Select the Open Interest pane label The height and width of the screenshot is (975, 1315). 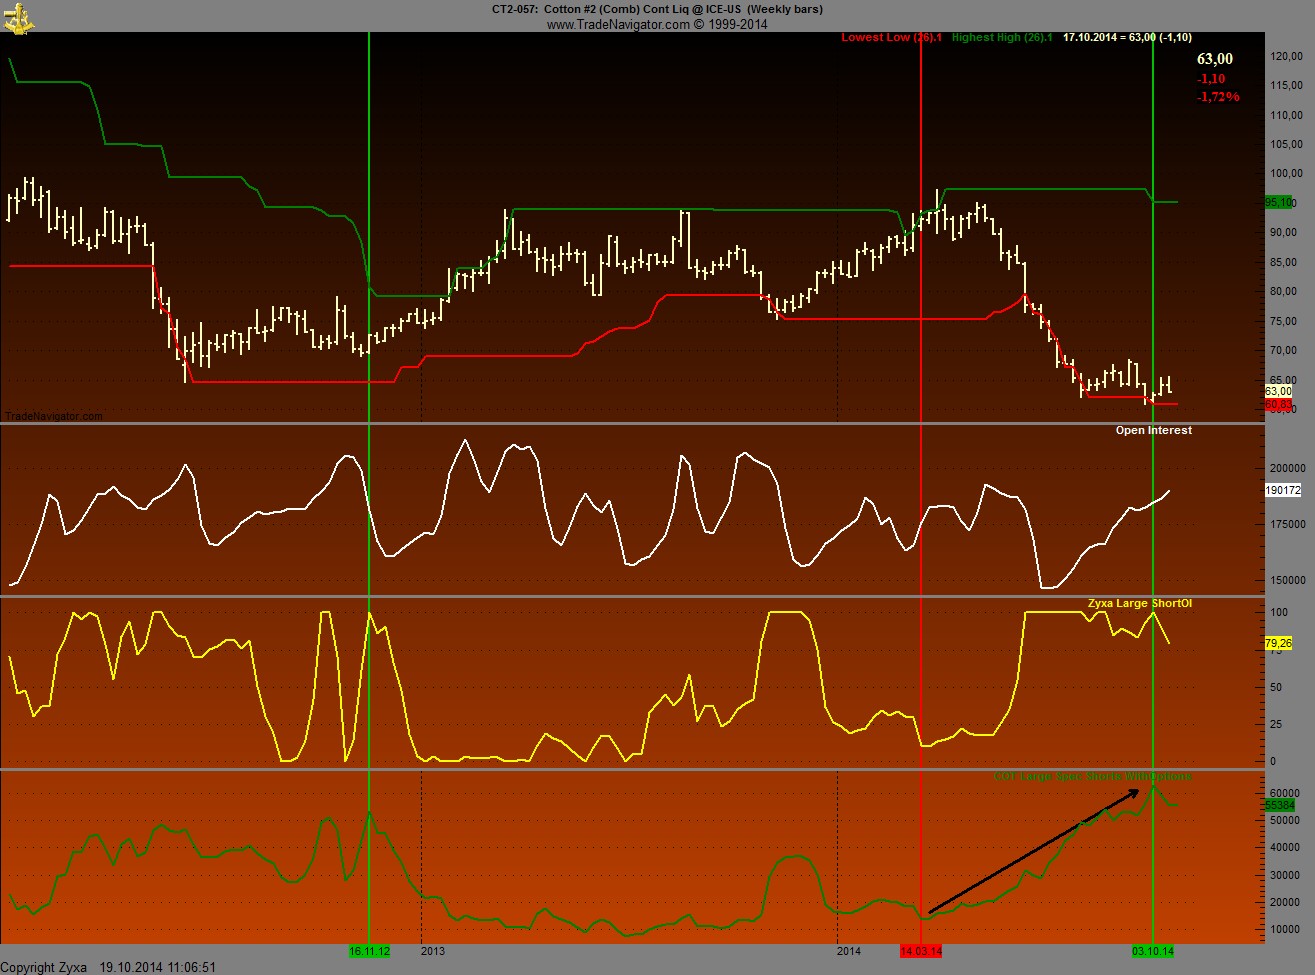point(1154,431)
